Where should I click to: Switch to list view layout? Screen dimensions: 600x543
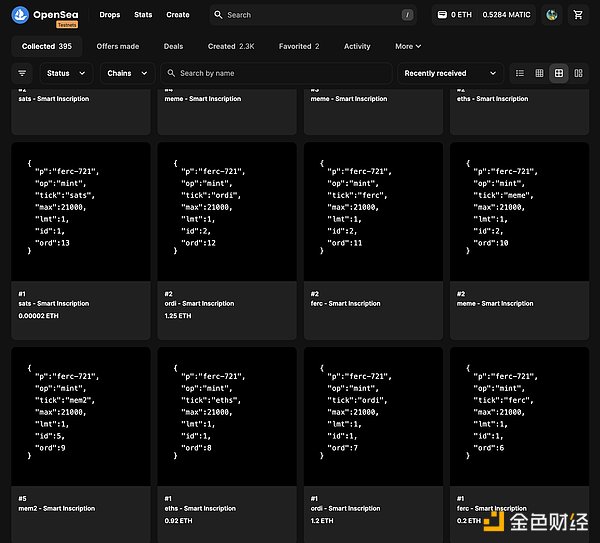tap(519, 73)
